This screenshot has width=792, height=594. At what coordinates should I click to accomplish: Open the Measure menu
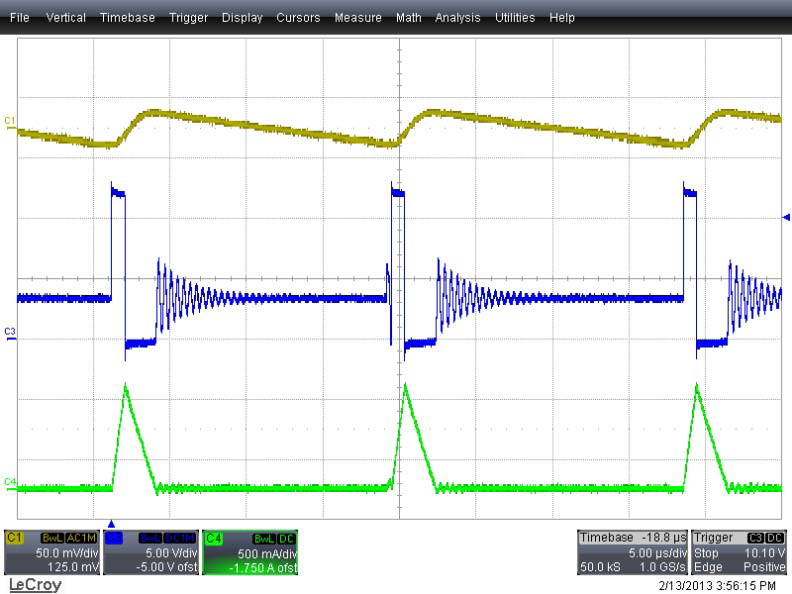pos(358,18)
